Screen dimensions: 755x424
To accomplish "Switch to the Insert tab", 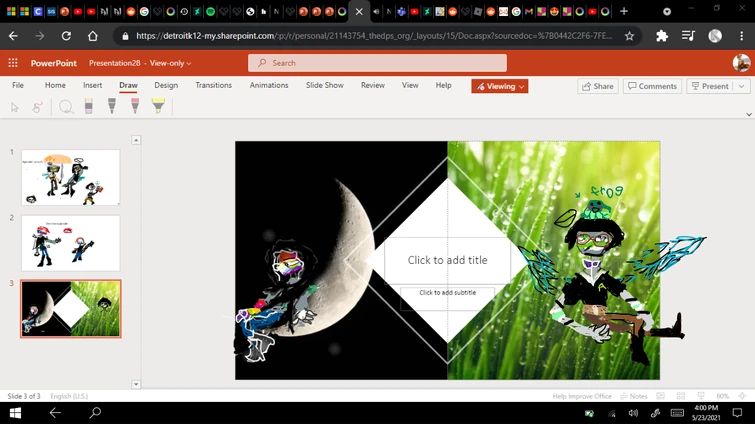I will [x=92, y=85].
